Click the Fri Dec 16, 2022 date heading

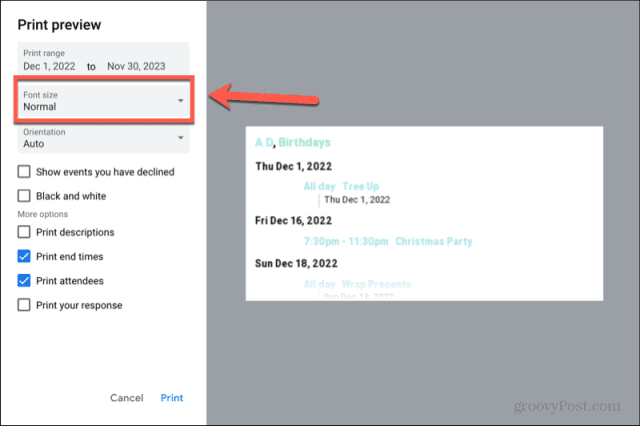(293, 221)
